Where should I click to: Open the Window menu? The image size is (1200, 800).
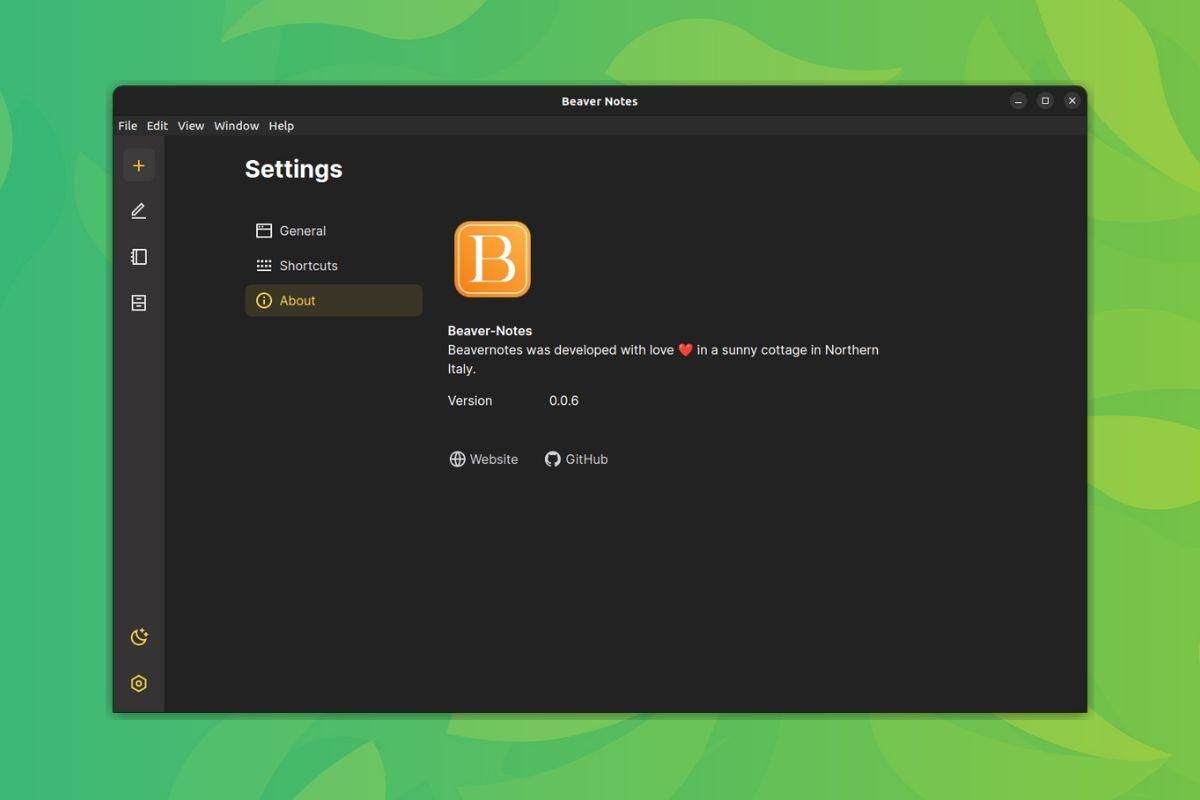tap(236, 125)
